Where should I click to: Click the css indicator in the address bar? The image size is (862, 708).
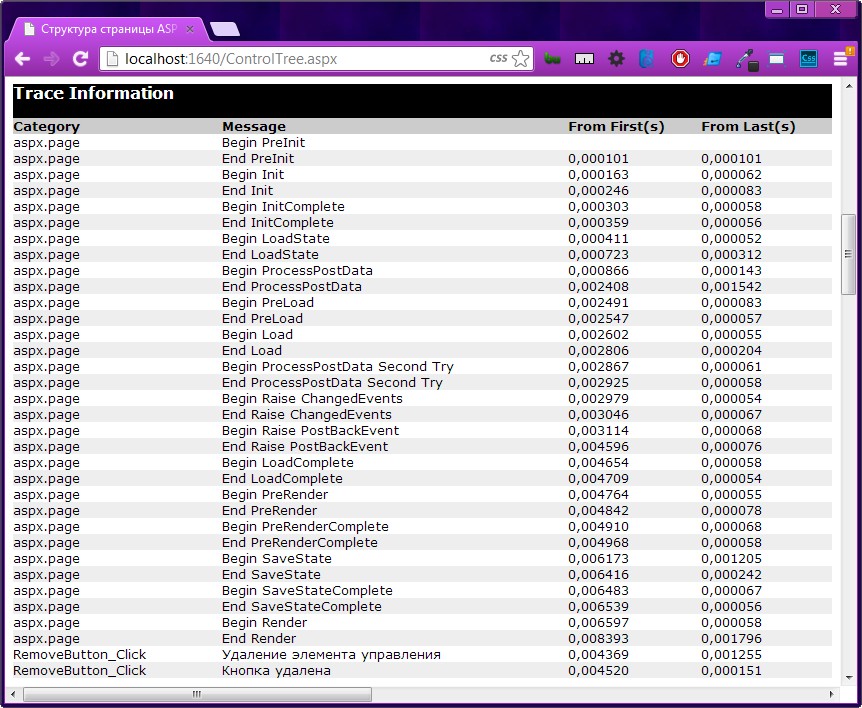[498, 58]
